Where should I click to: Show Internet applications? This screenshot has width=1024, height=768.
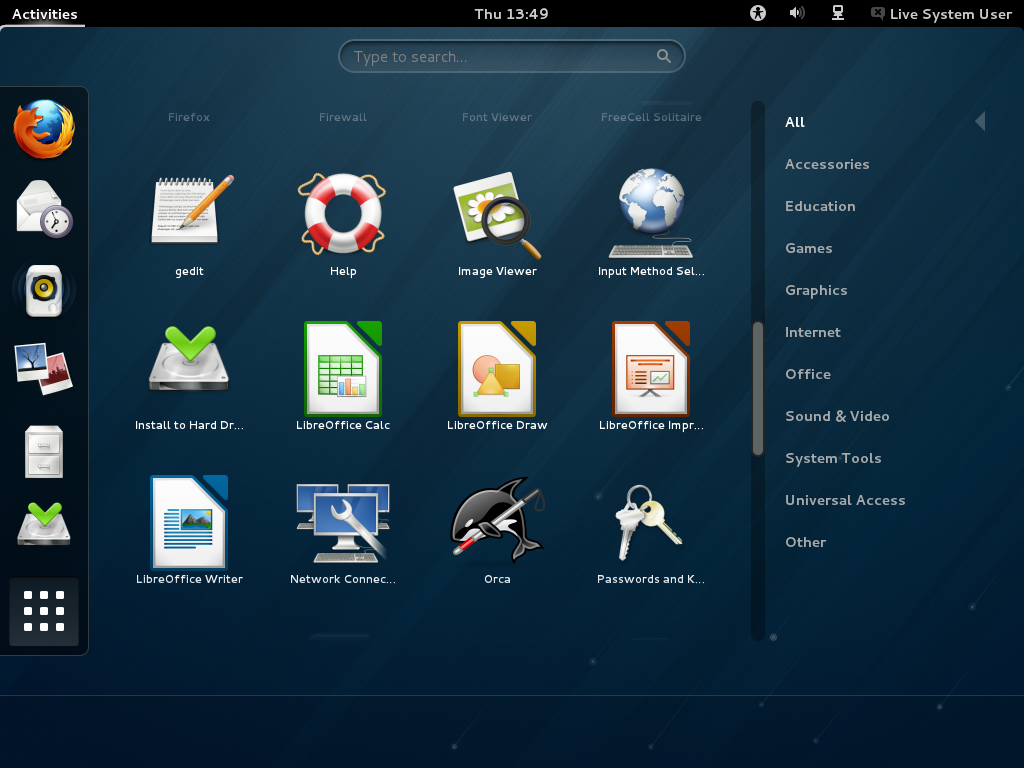[812, 332]
